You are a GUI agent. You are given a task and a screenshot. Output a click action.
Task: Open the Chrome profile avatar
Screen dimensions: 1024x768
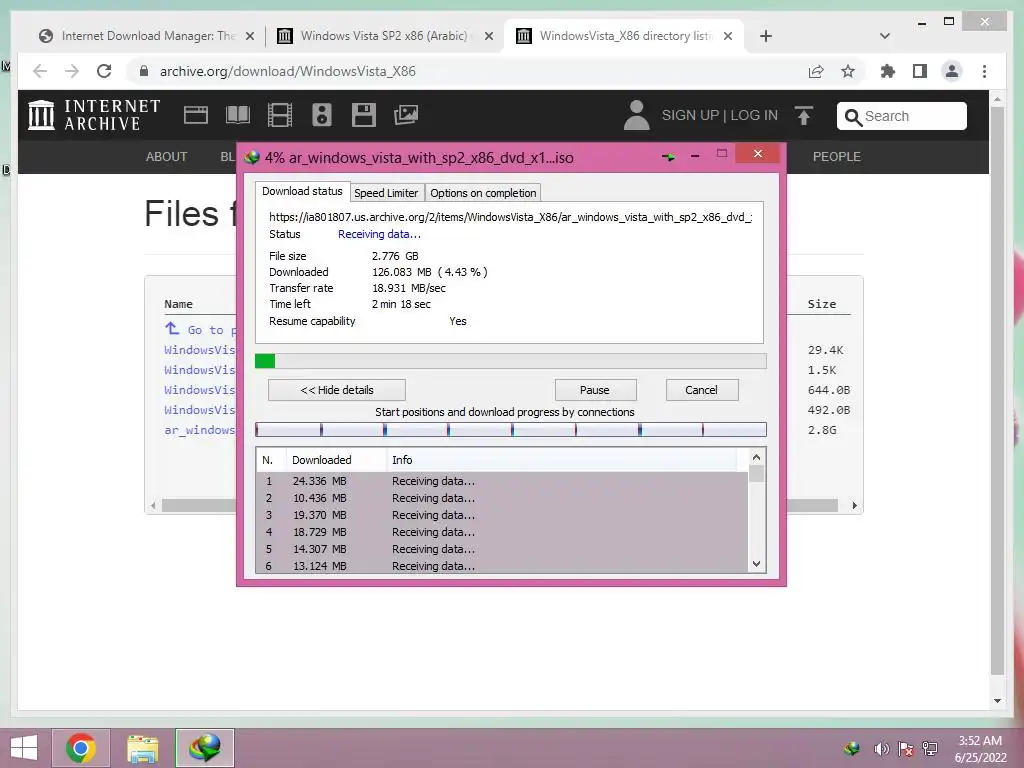[952, 71]
